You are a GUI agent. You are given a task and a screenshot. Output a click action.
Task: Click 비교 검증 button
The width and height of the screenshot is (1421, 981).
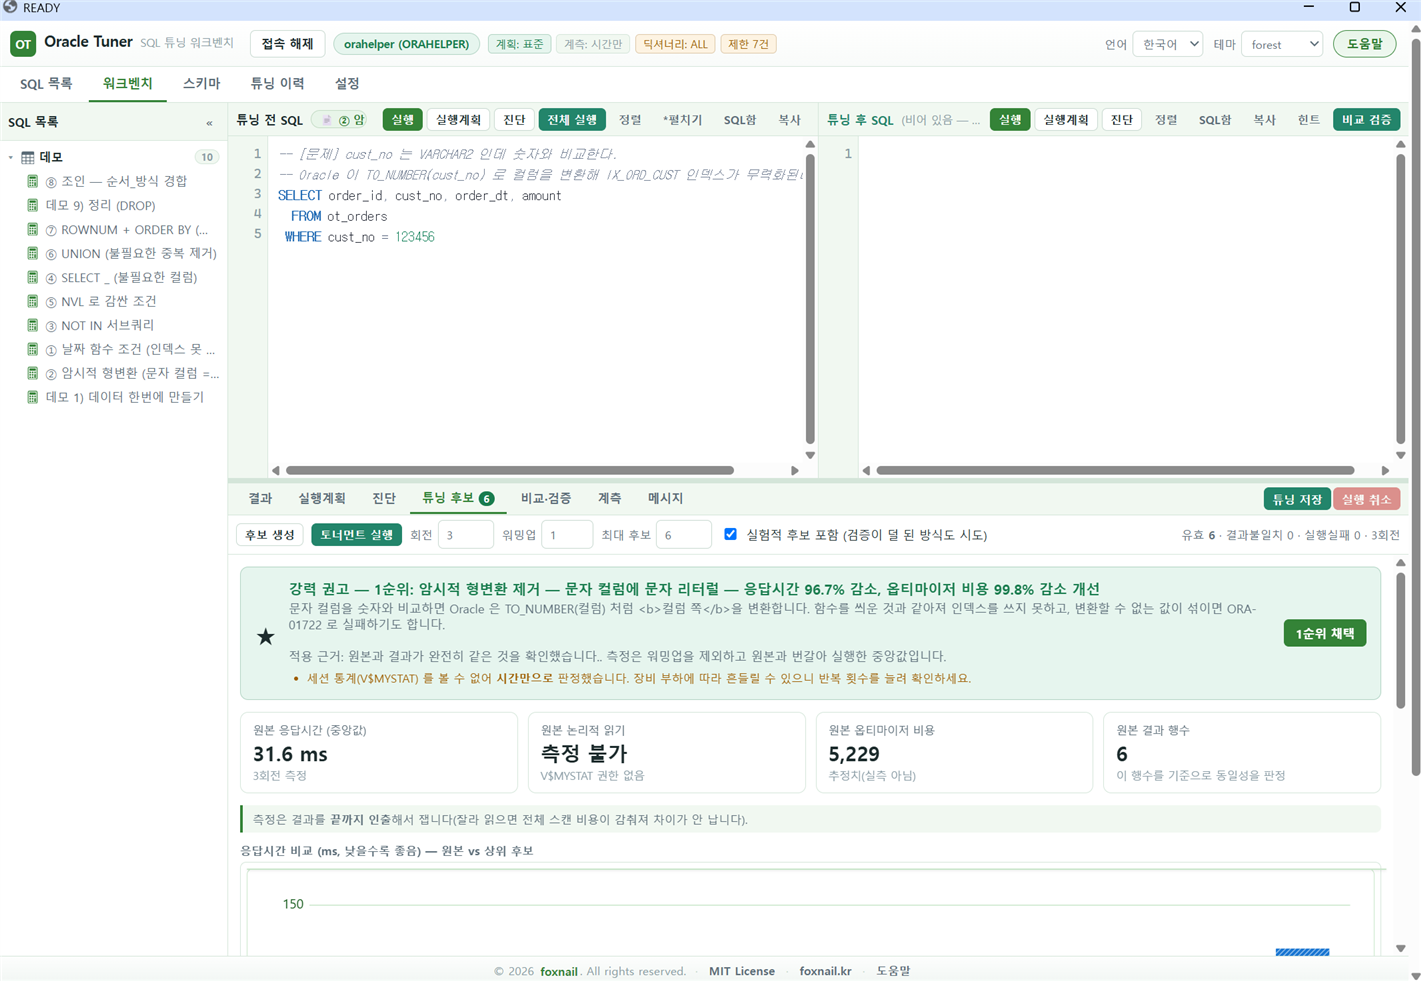click(1366, 120)
